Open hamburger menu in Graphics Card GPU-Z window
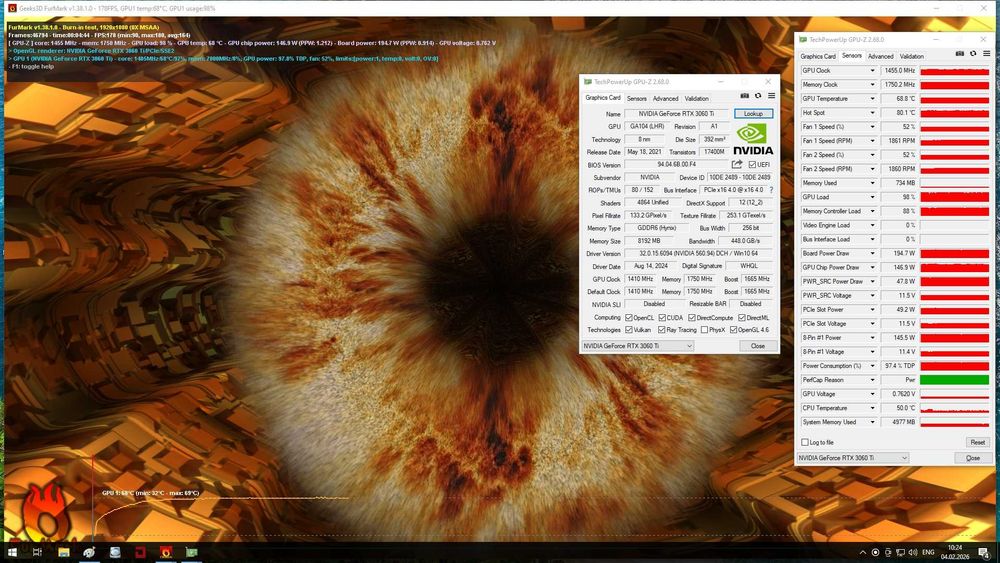 coord(771,96)
